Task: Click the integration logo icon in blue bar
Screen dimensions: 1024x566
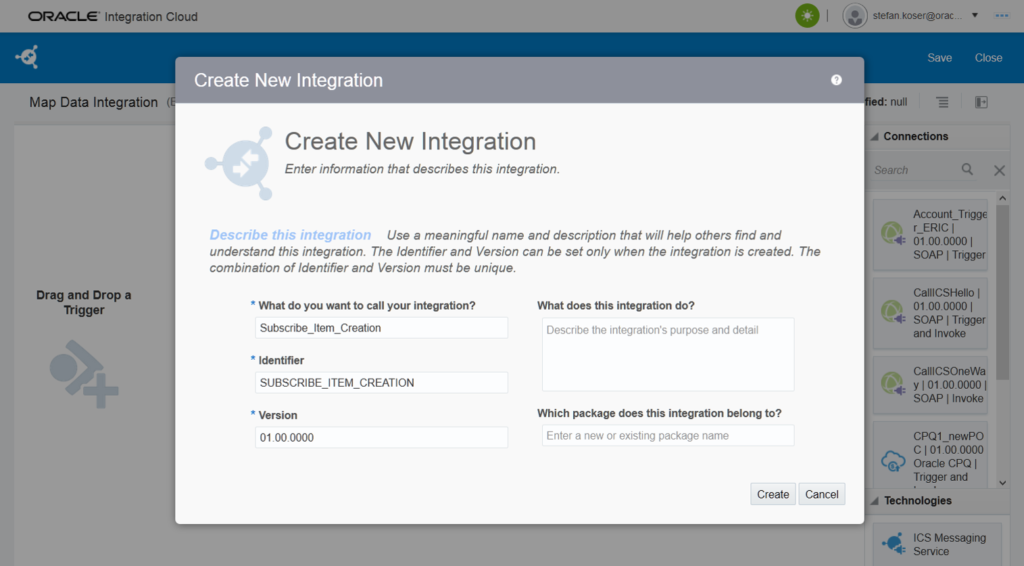Action: click(x=27, y=57)
